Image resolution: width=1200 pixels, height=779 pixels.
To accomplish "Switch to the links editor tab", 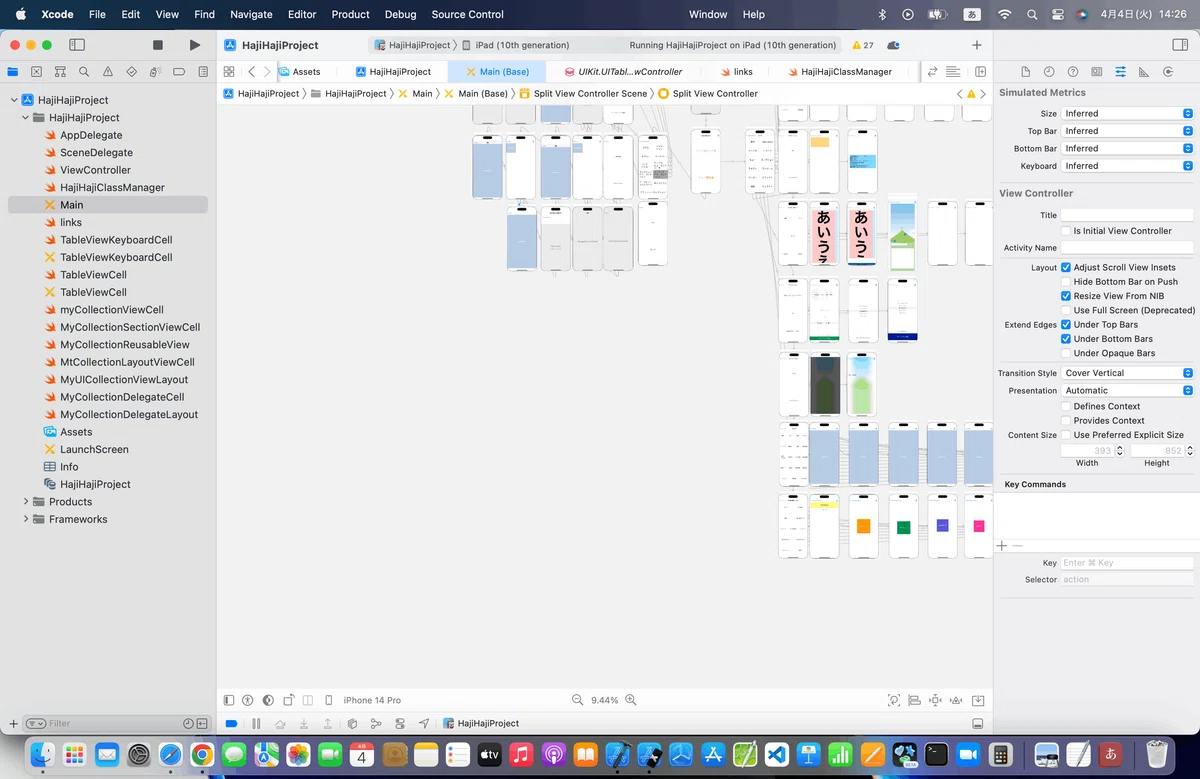I will pos(735,72).
